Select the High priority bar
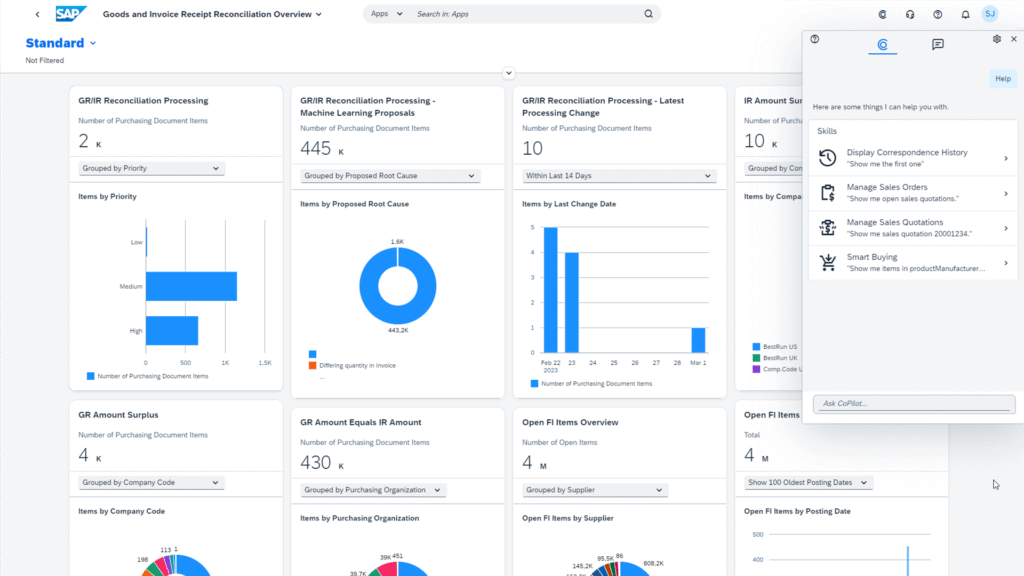 coord(172,330)
